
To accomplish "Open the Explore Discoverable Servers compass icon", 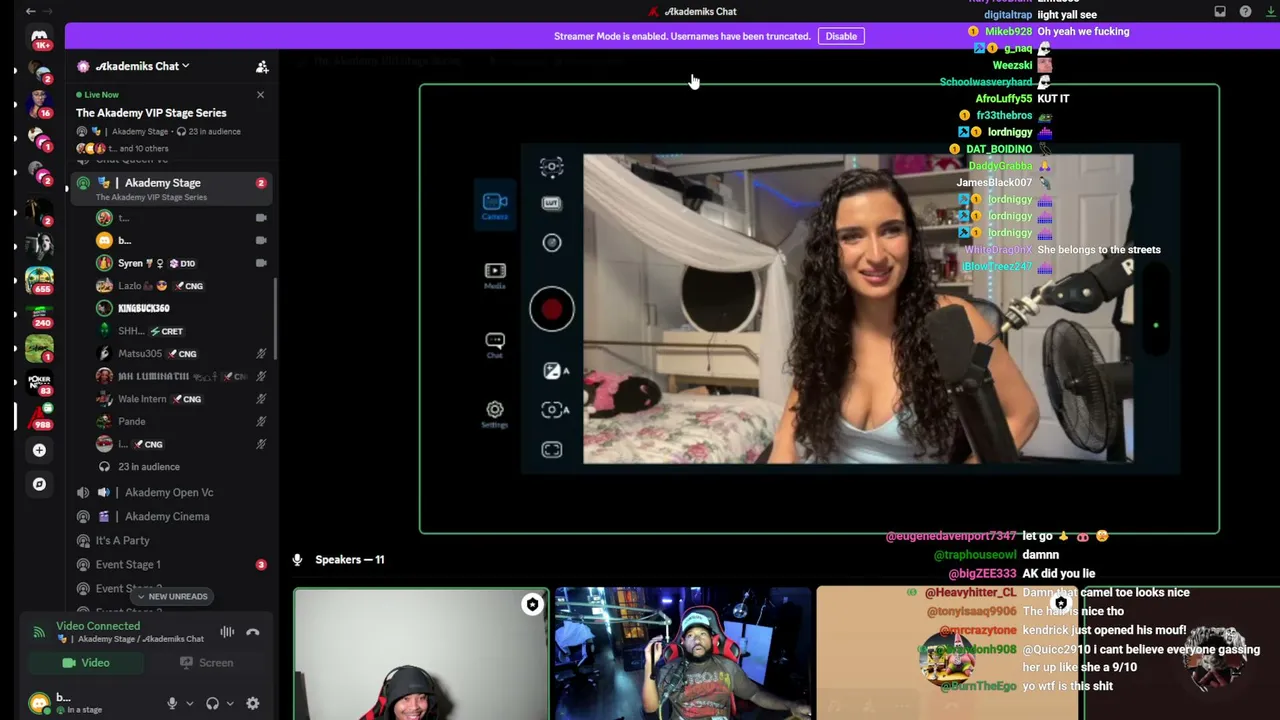I will coord(39,484).
